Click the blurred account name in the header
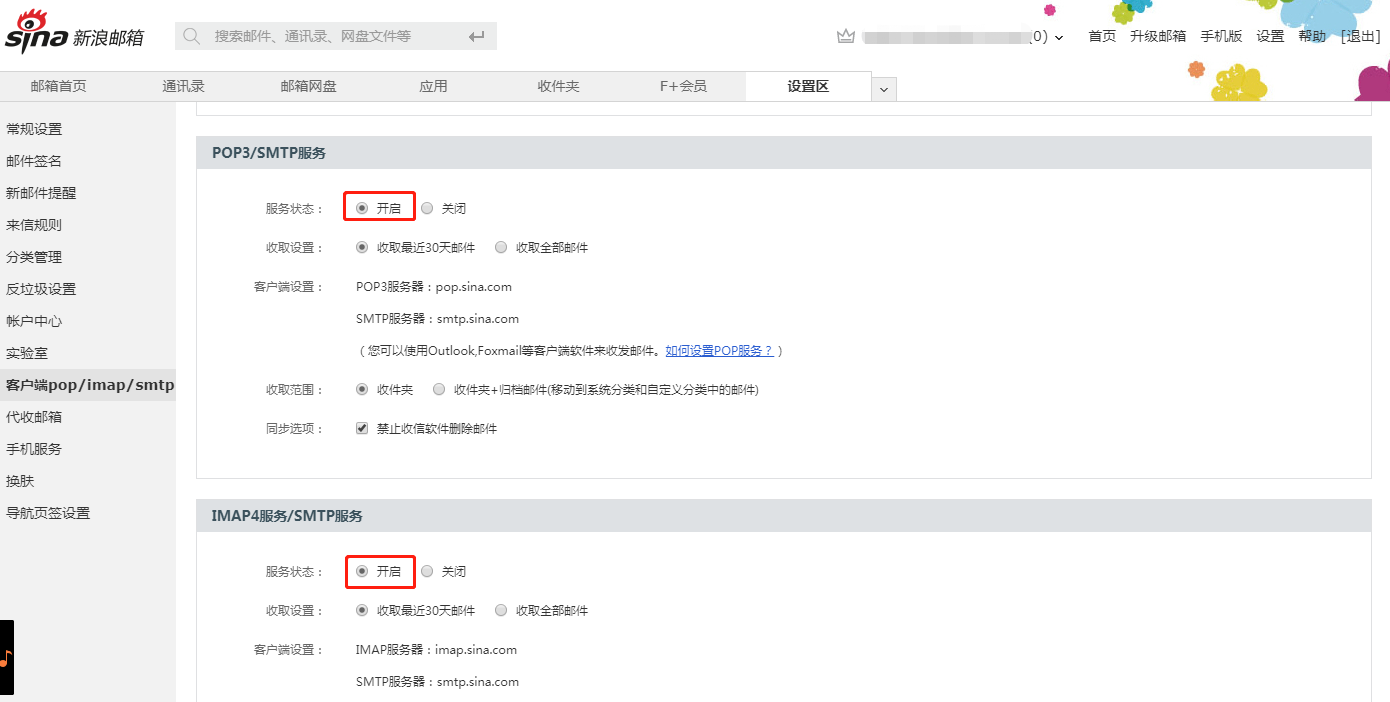The width and height of the screenshot is (1390, 702). (x=945, y=37)
